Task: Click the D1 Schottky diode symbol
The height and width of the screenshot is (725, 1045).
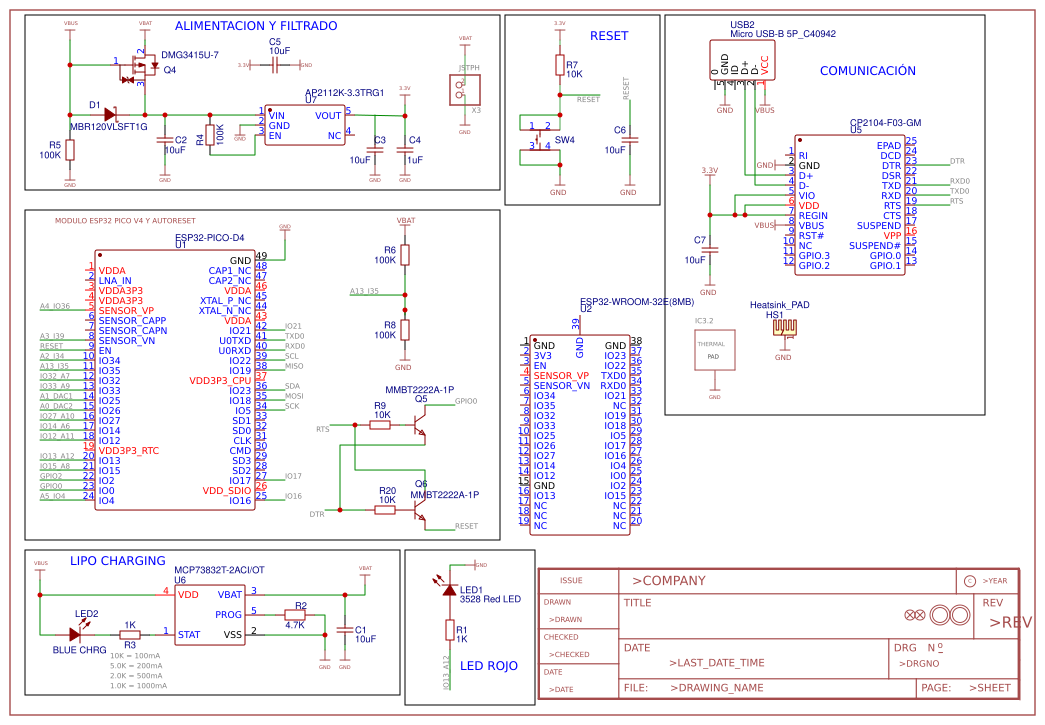Action: click(x=111, y=115)
